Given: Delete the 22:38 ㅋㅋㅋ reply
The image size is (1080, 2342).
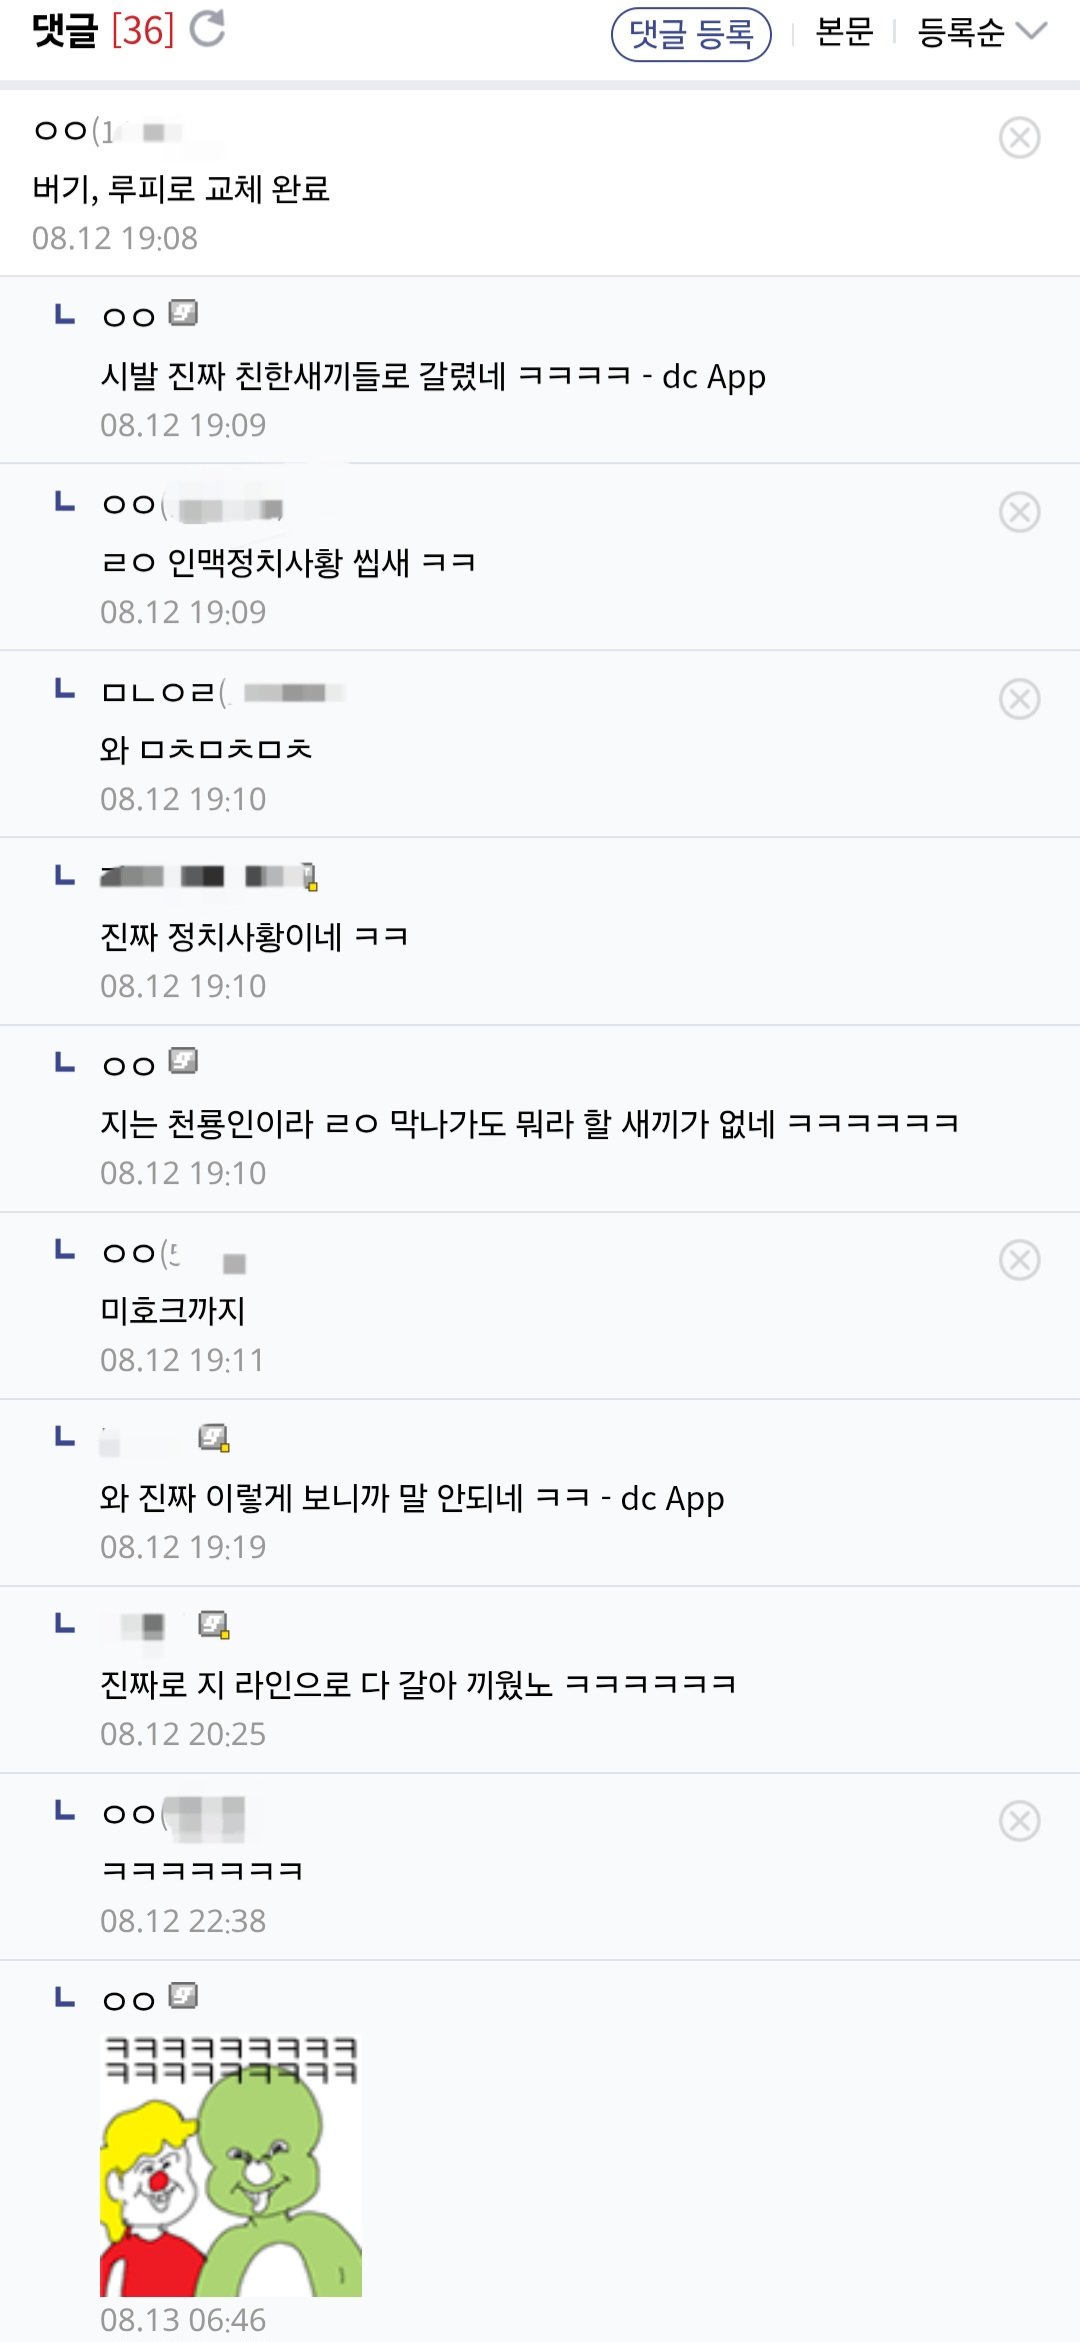Looking at the screenshot, I should (x=1019, y=1821).
